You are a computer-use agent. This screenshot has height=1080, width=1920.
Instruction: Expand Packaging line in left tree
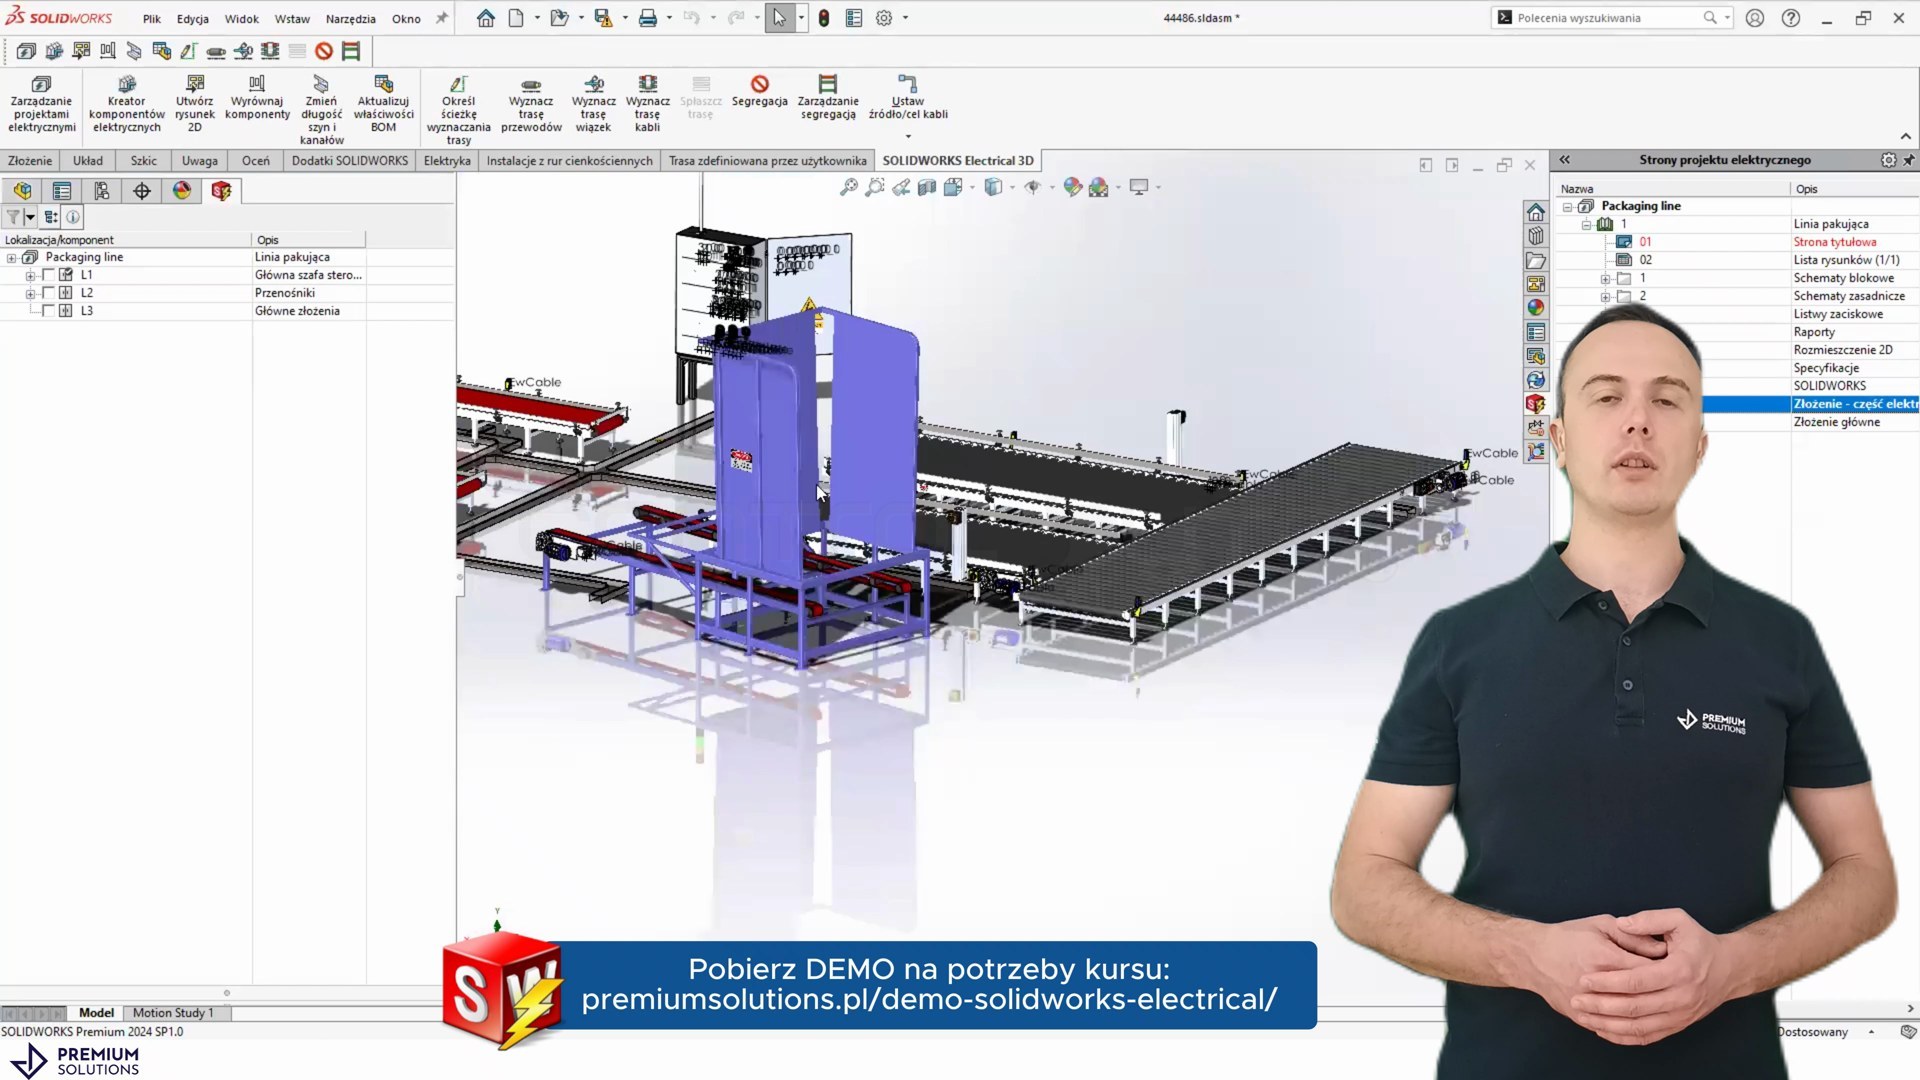click(x=12, y=258)
